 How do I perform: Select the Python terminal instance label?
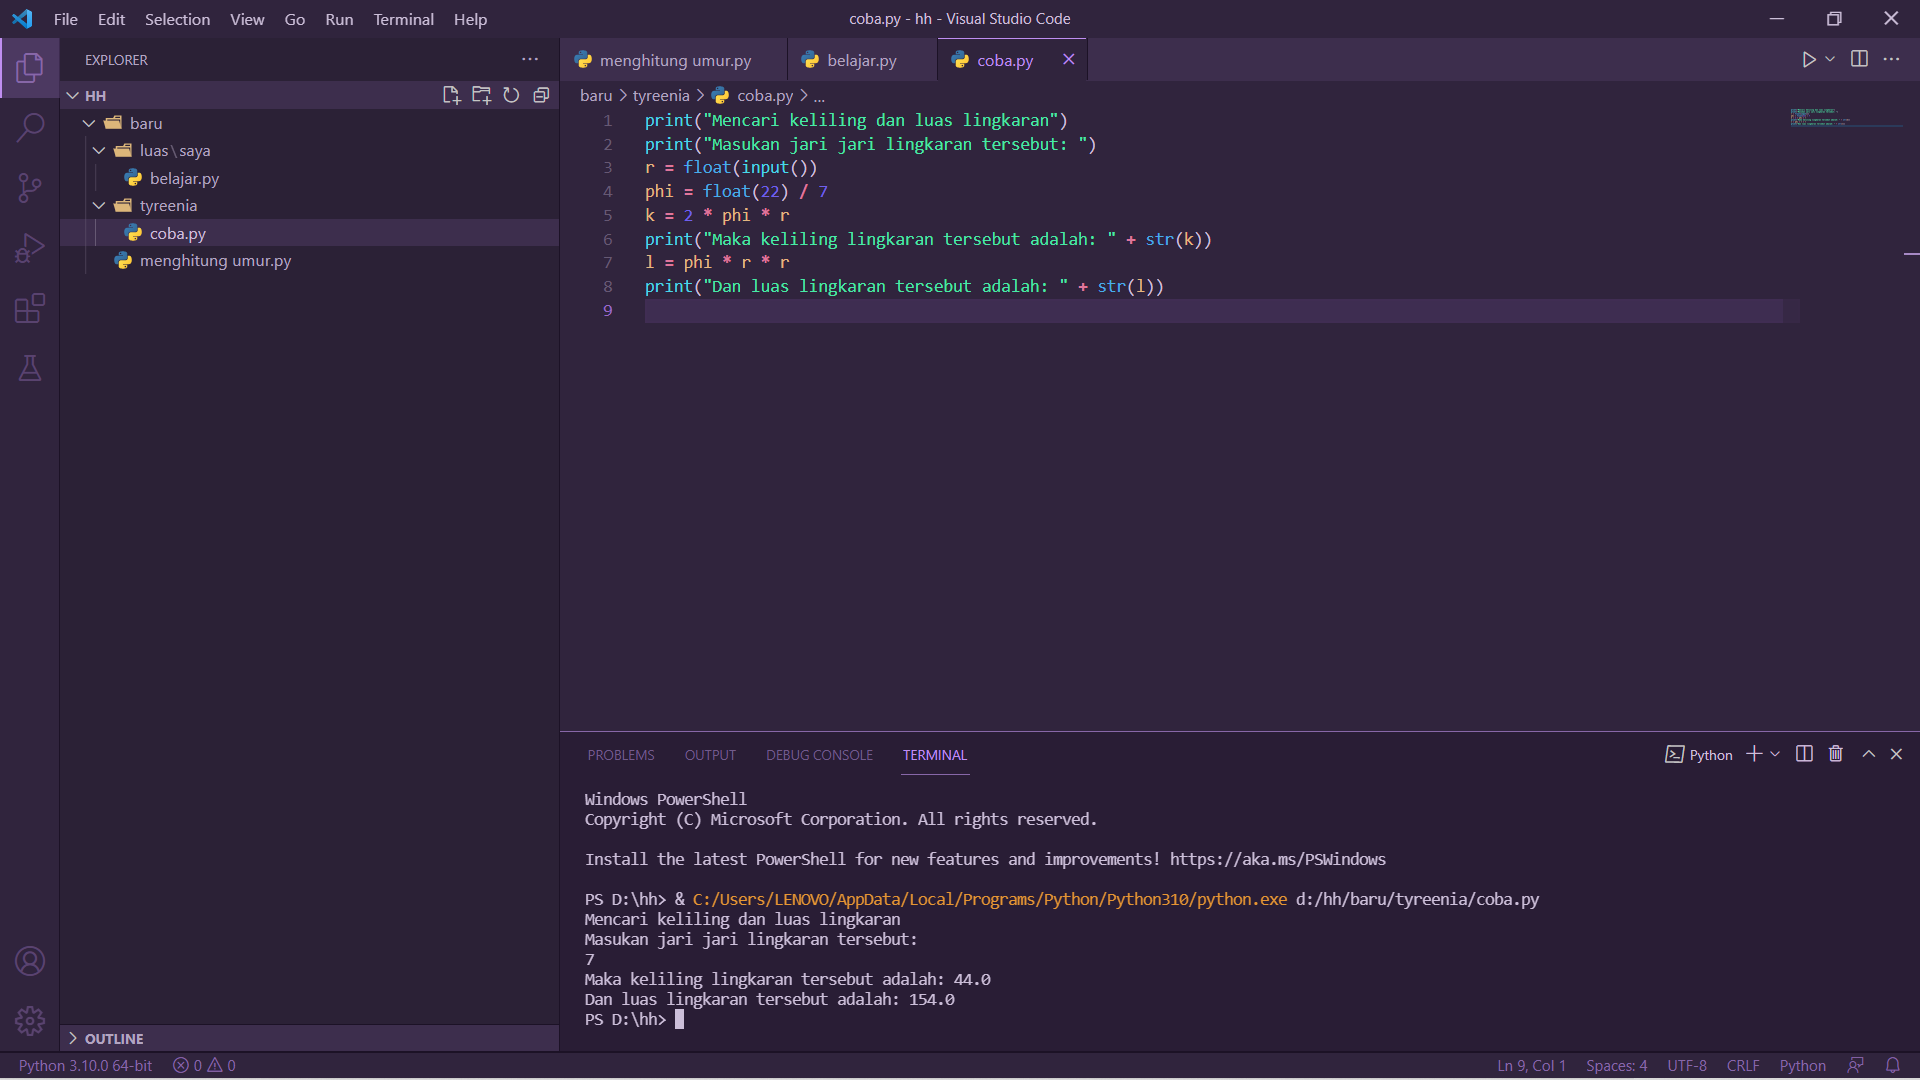(1698, 755)
